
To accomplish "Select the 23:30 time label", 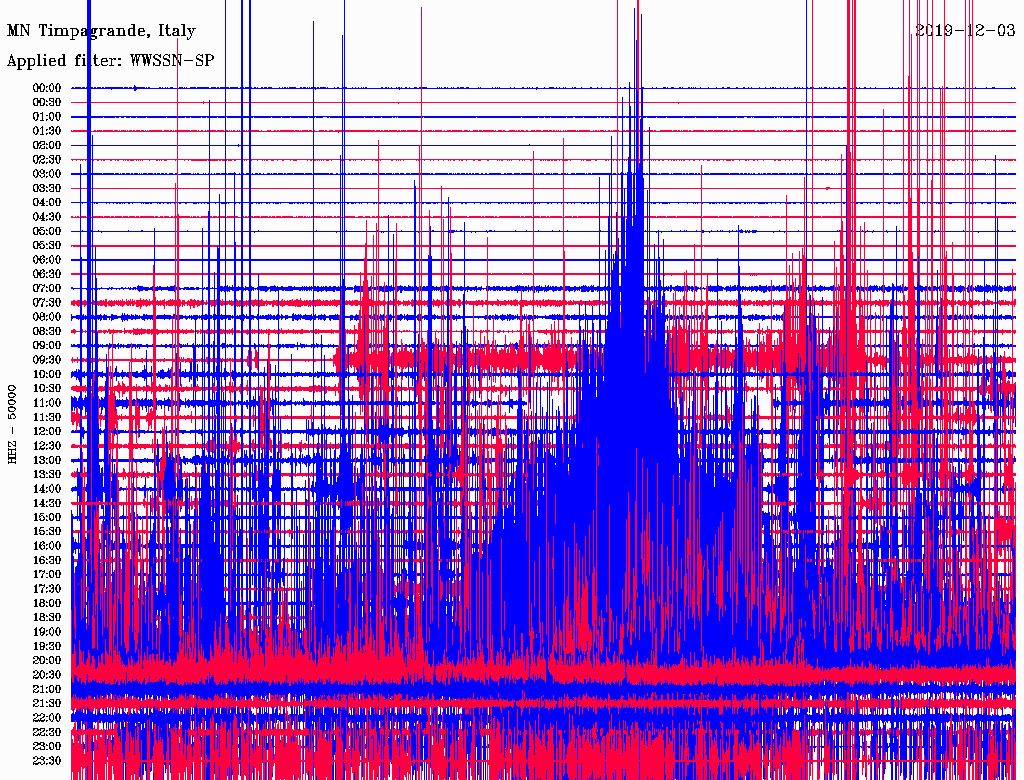I will [47, 760].
